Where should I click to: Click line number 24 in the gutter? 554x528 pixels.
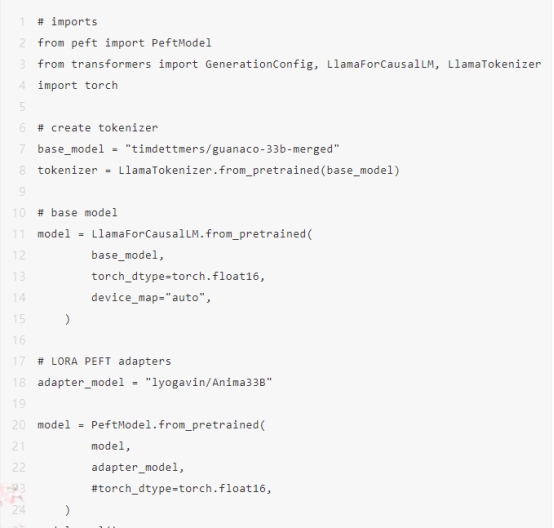tap(19, 510)
